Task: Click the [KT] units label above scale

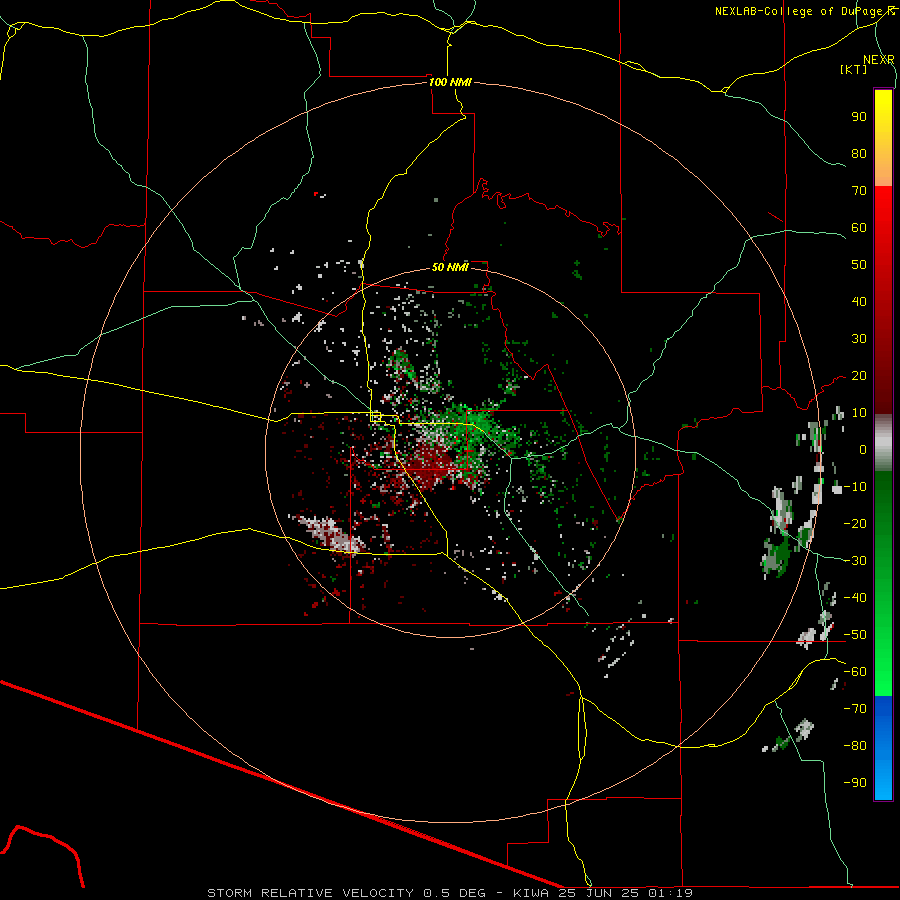Action: [x=854, y=69]
